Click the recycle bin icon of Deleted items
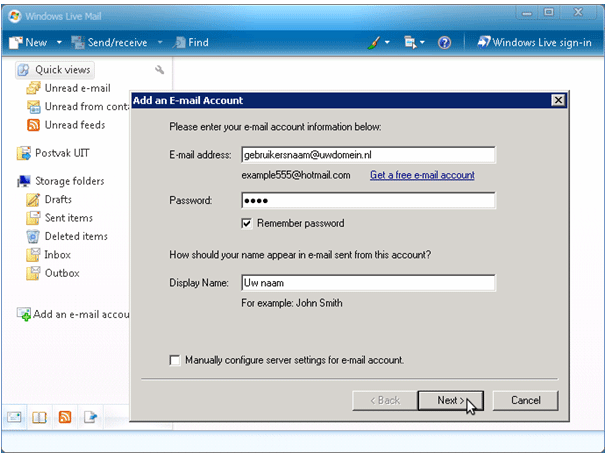 coord(33,237)
